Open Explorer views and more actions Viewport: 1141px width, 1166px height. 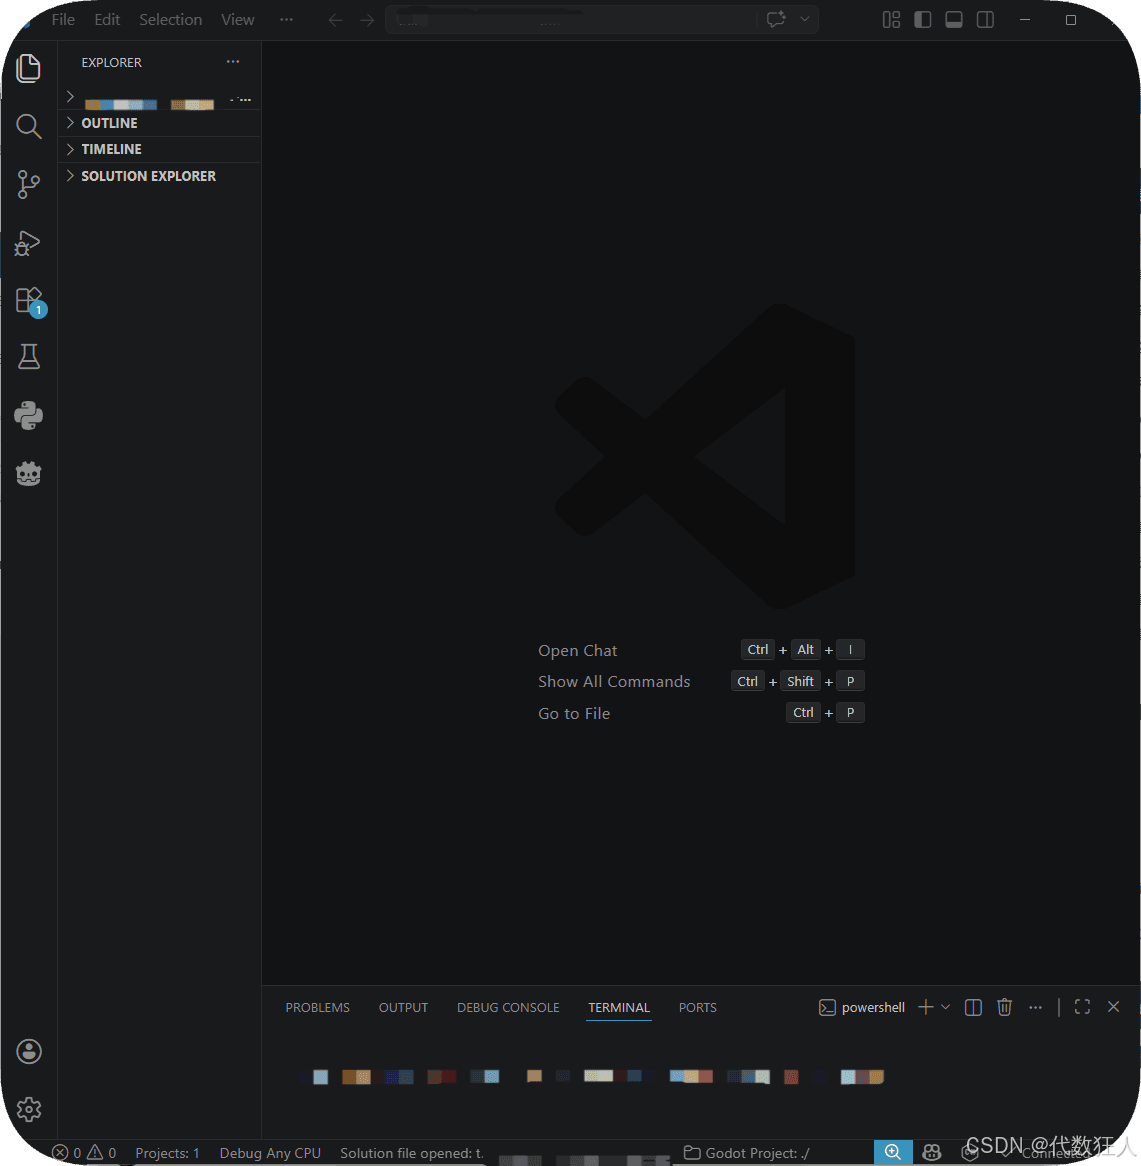pos(233,62)
